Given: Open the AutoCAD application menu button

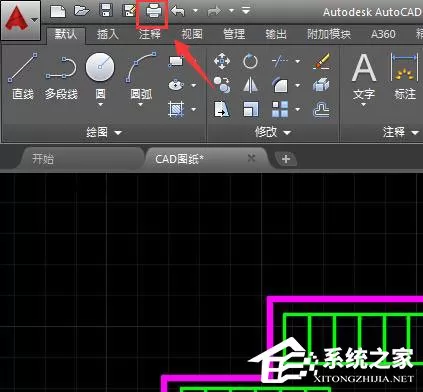Looking at the screenshot, I should 21,20.
